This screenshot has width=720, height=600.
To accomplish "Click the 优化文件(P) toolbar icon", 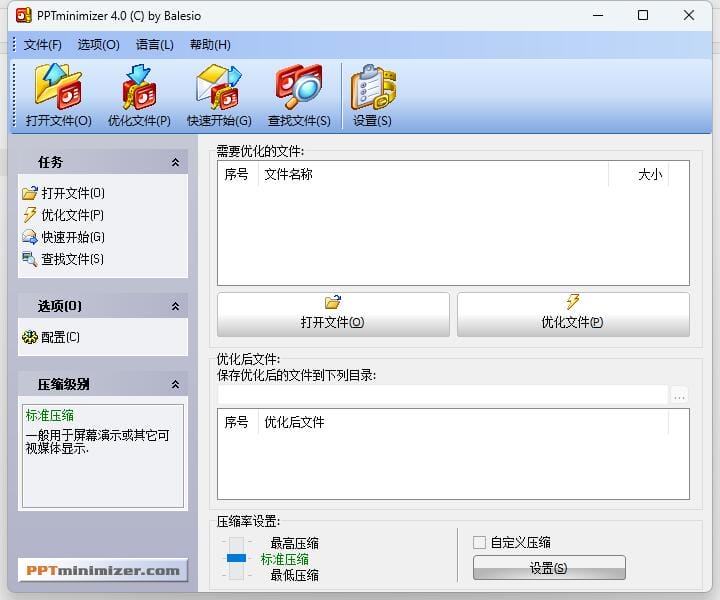I will 139,95.
